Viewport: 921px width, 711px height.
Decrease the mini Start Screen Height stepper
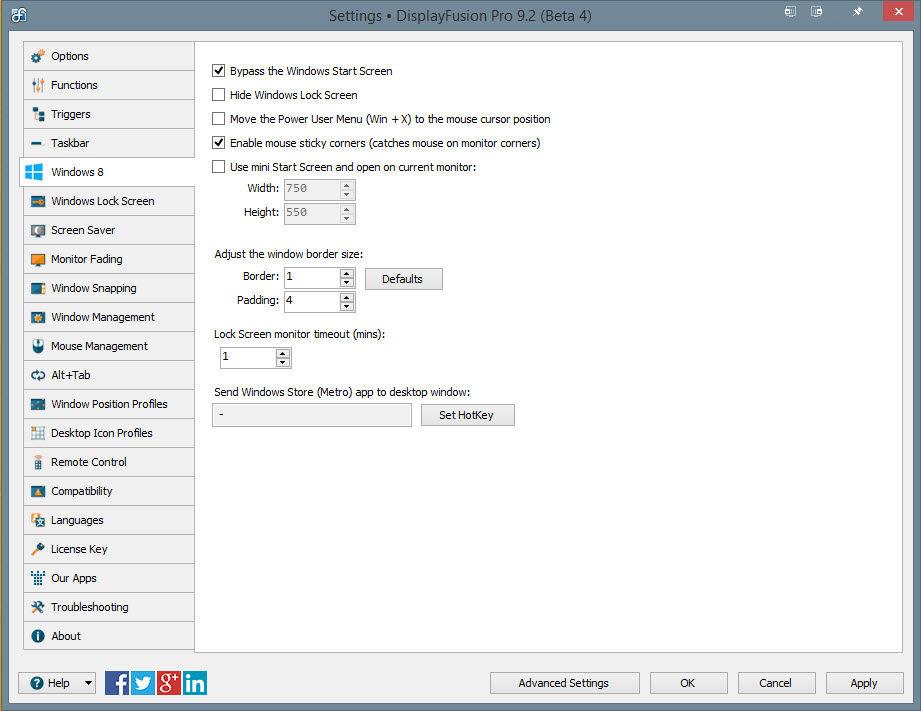pos(347,219)
